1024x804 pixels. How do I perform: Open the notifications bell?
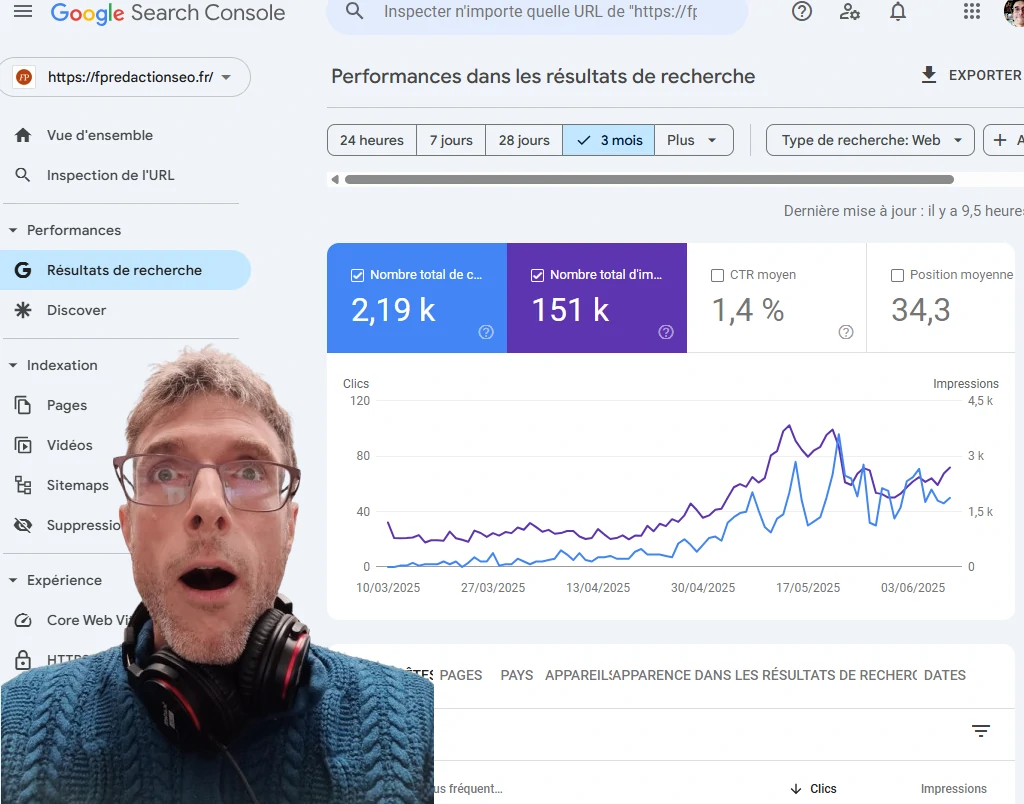click(x=899, y=11)
